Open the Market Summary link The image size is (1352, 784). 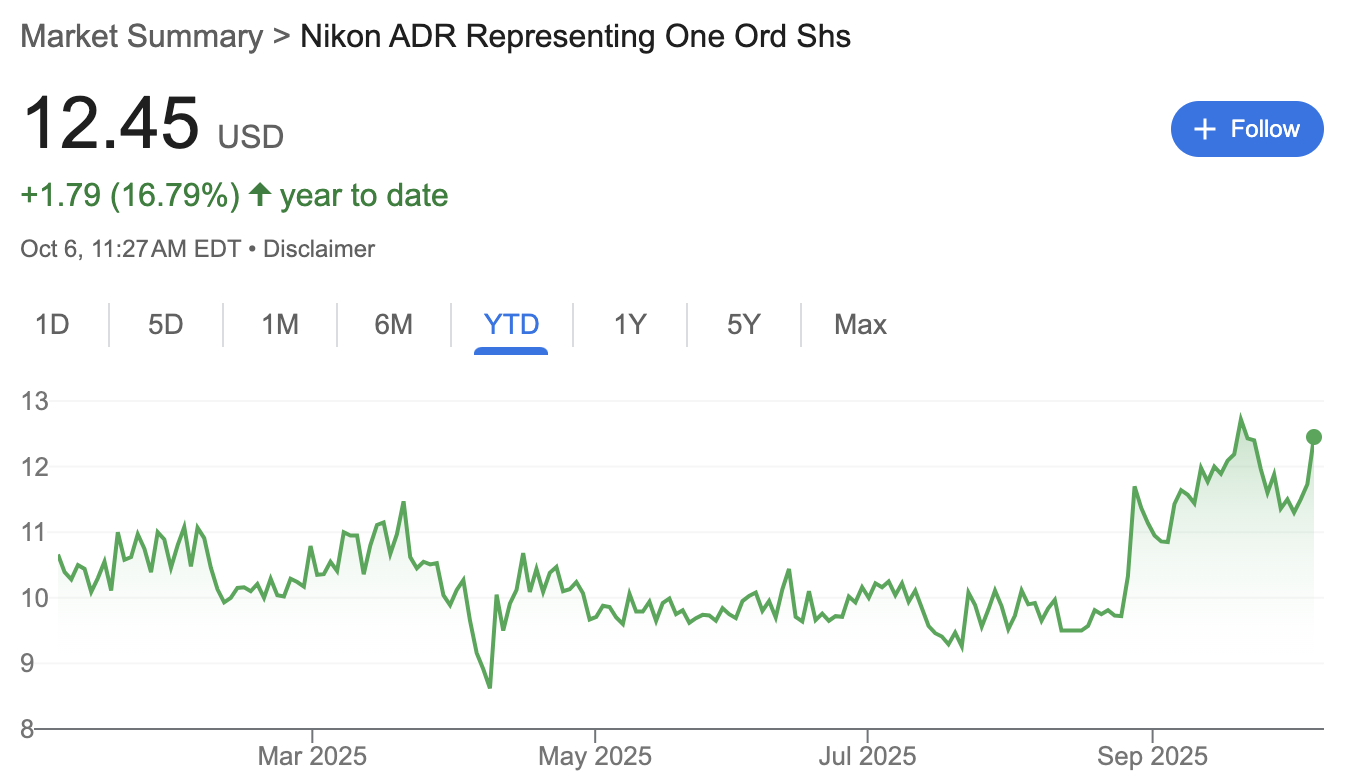click(x=141, y=37)
